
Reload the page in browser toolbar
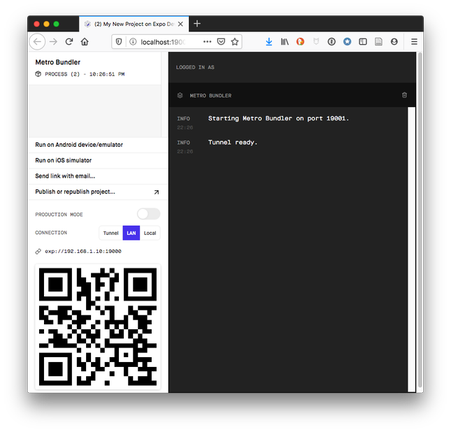click(69, 42)
